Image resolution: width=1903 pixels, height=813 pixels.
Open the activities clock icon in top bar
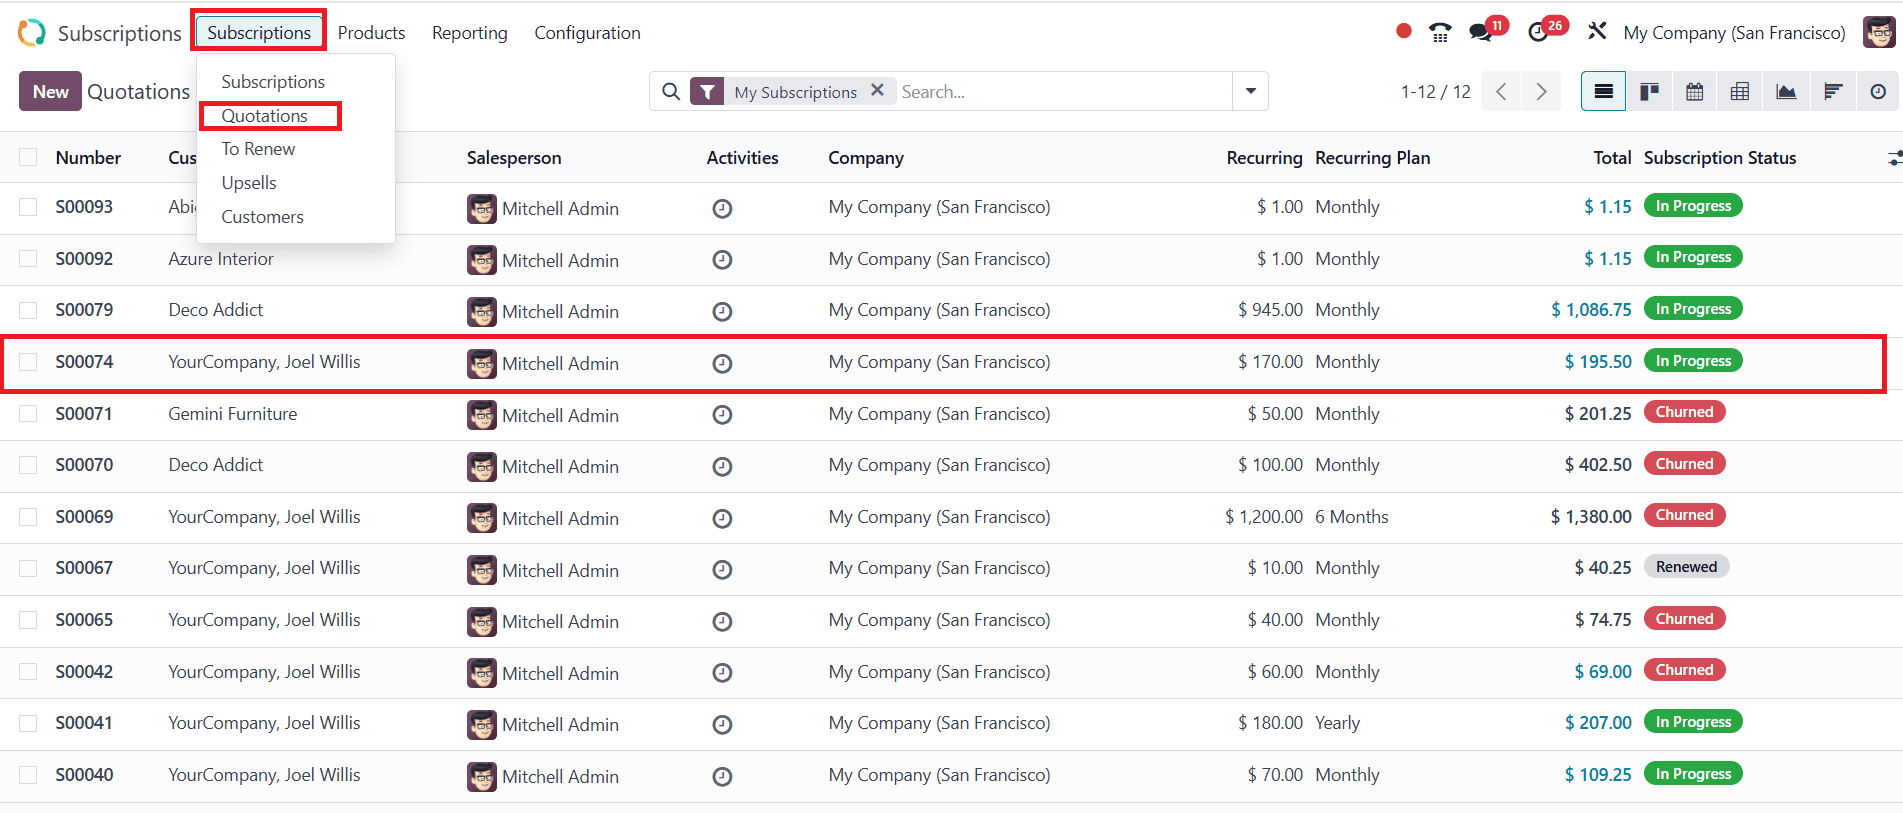pyautogui.click(x=1538, y=32)
